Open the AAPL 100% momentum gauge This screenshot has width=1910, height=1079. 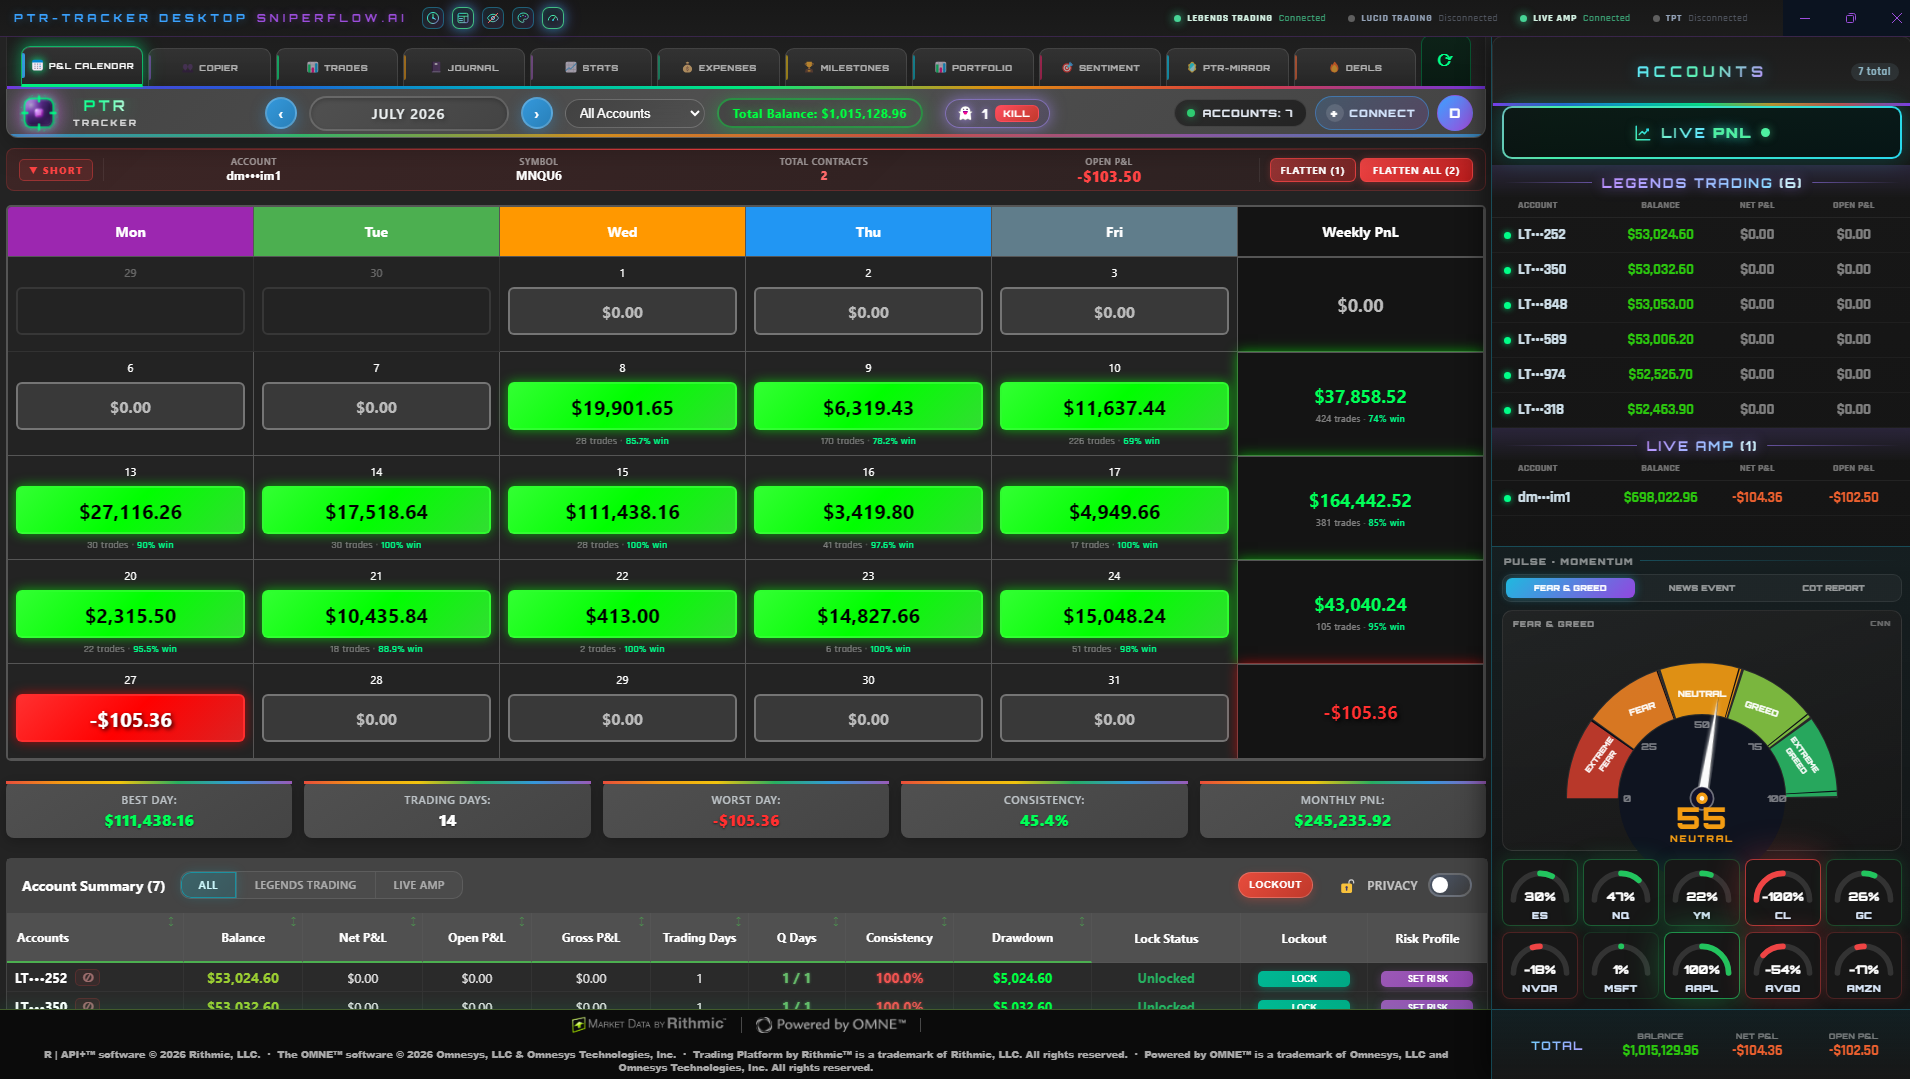click(1702, 966)
